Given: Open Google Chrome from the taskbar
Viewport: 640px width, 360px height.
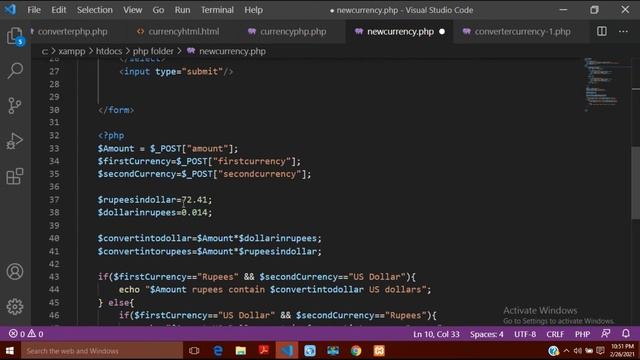Looking at the screenshot, I should 356,351.
